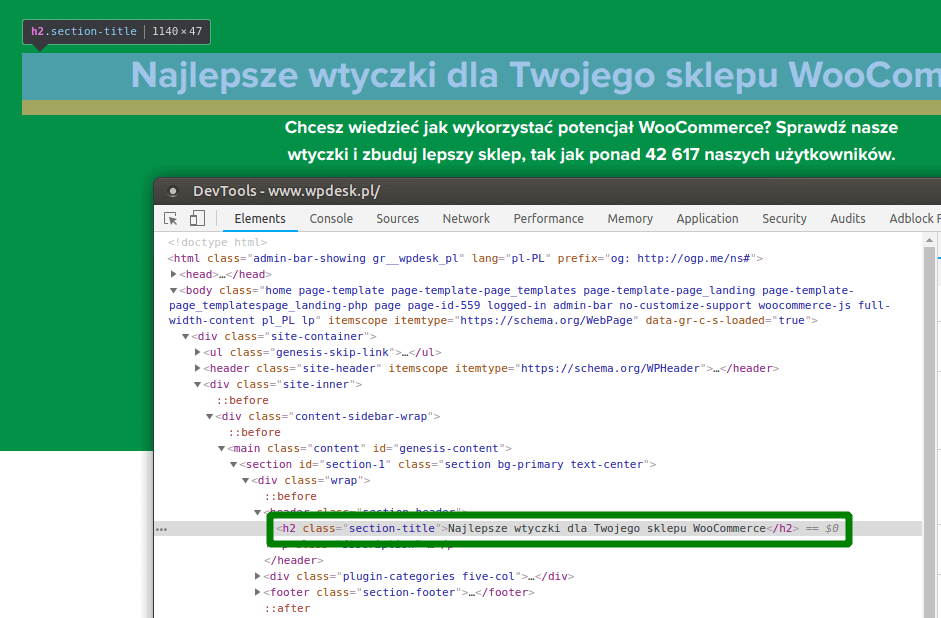Toggle the device toolbar icon

pos(197,218)
